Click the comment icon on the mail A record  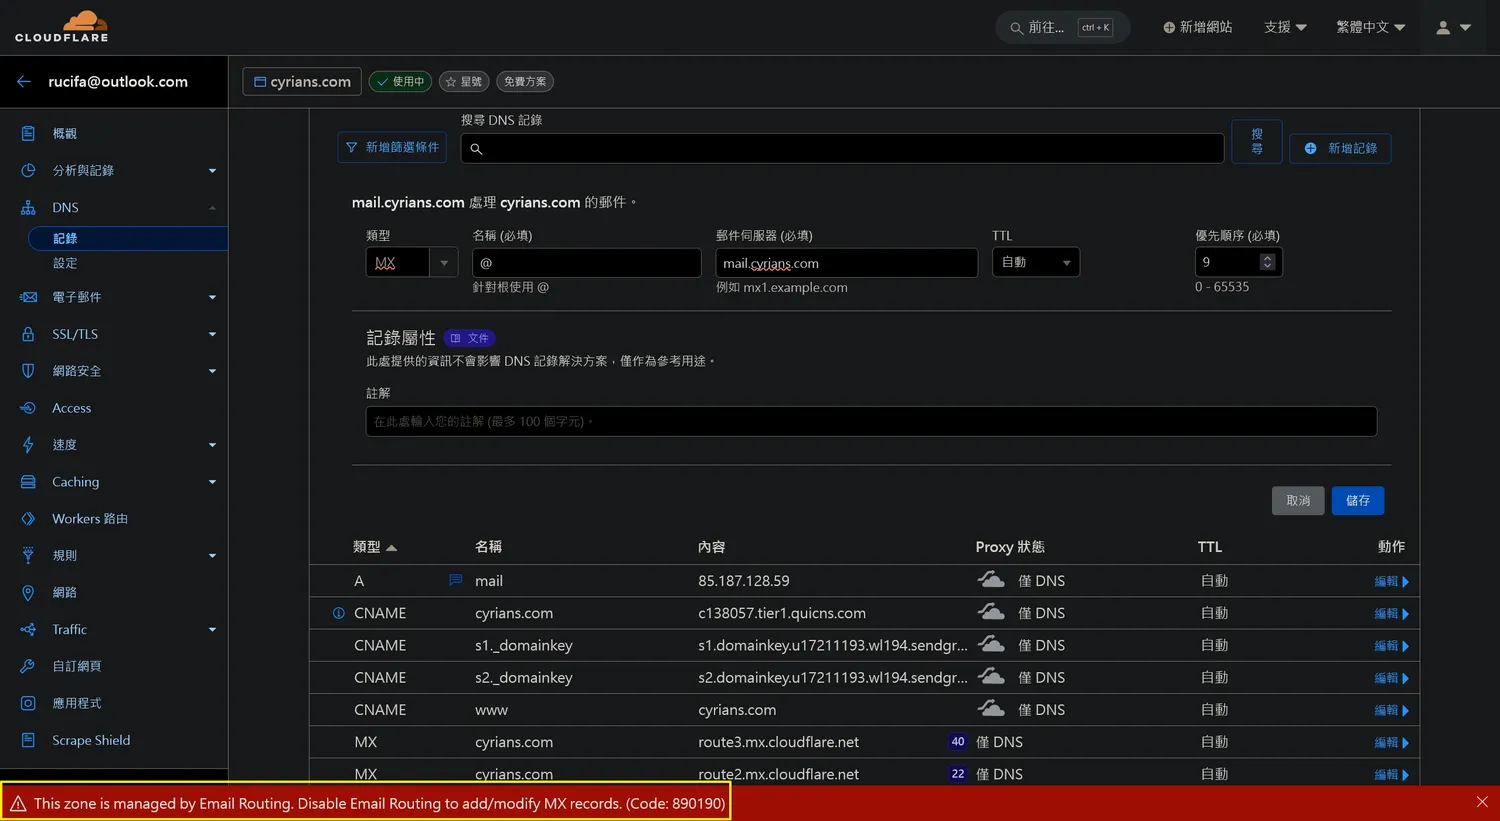455,580
